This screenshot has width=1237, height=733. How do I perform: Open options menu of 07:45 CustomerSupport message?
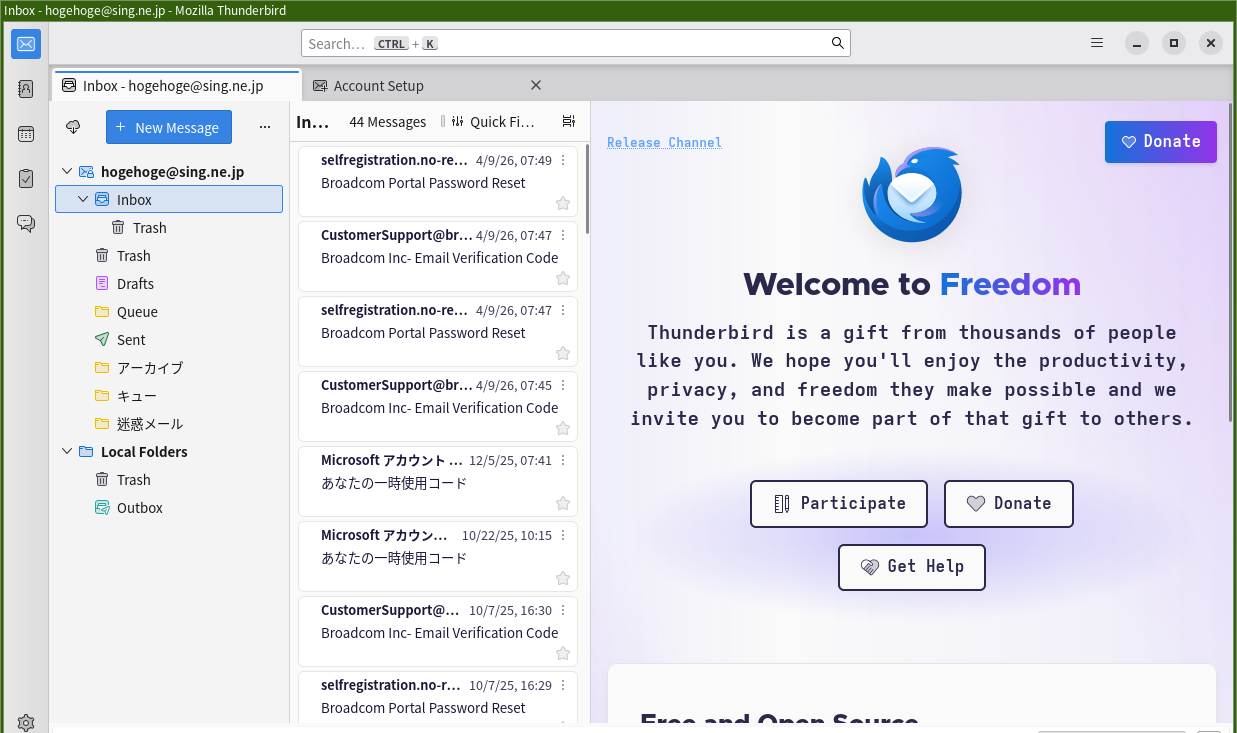pyautogui.click(x=563, y=385)
